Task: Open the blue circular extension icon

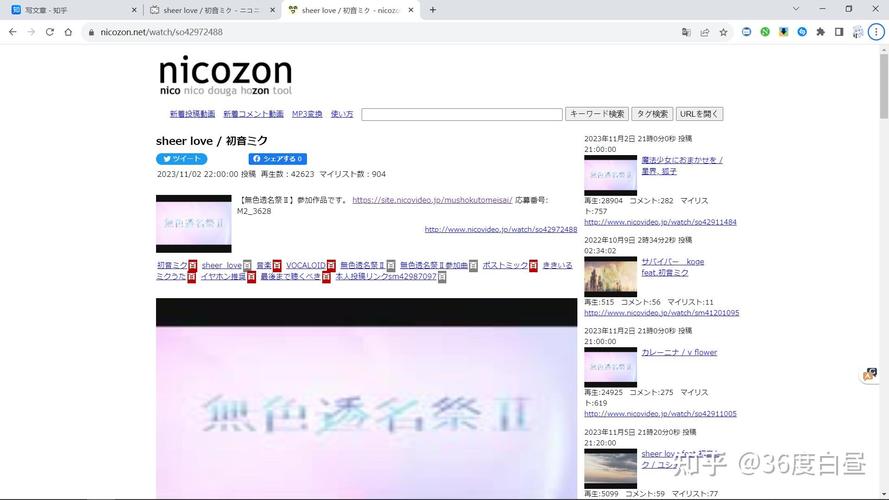Action: 802,32
